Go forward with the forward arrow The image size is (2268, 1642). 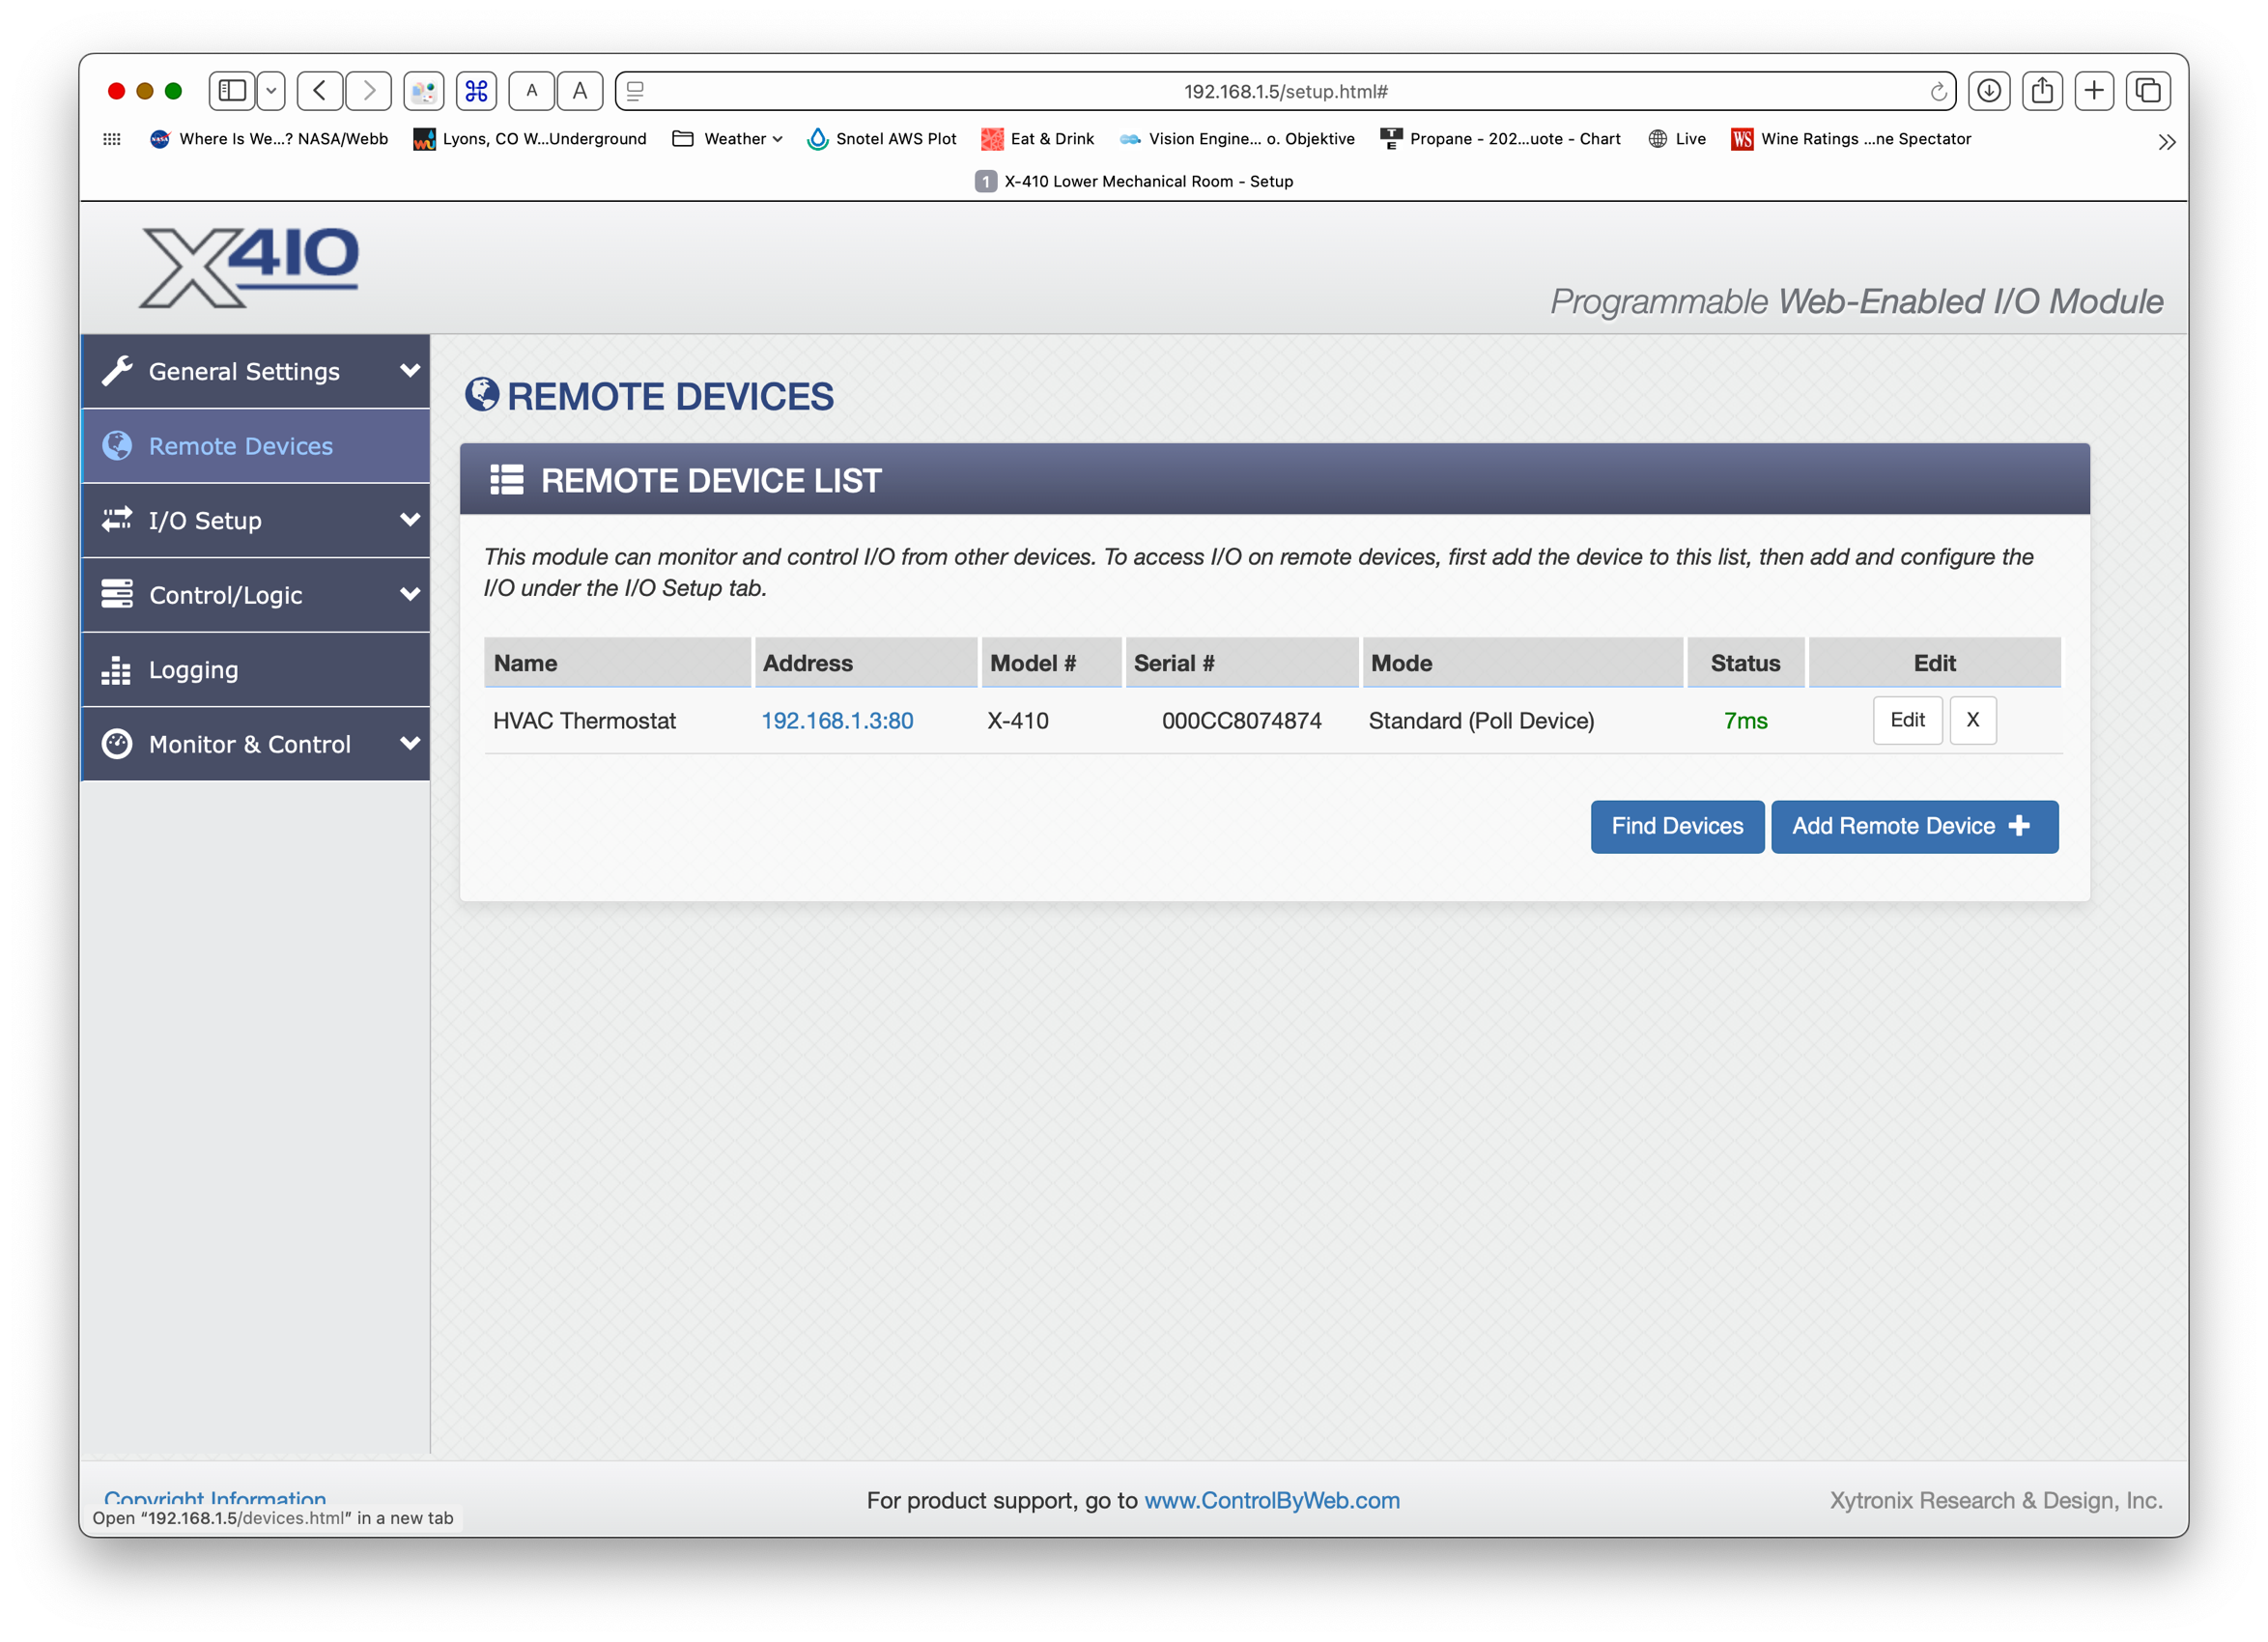coord(369,91)
